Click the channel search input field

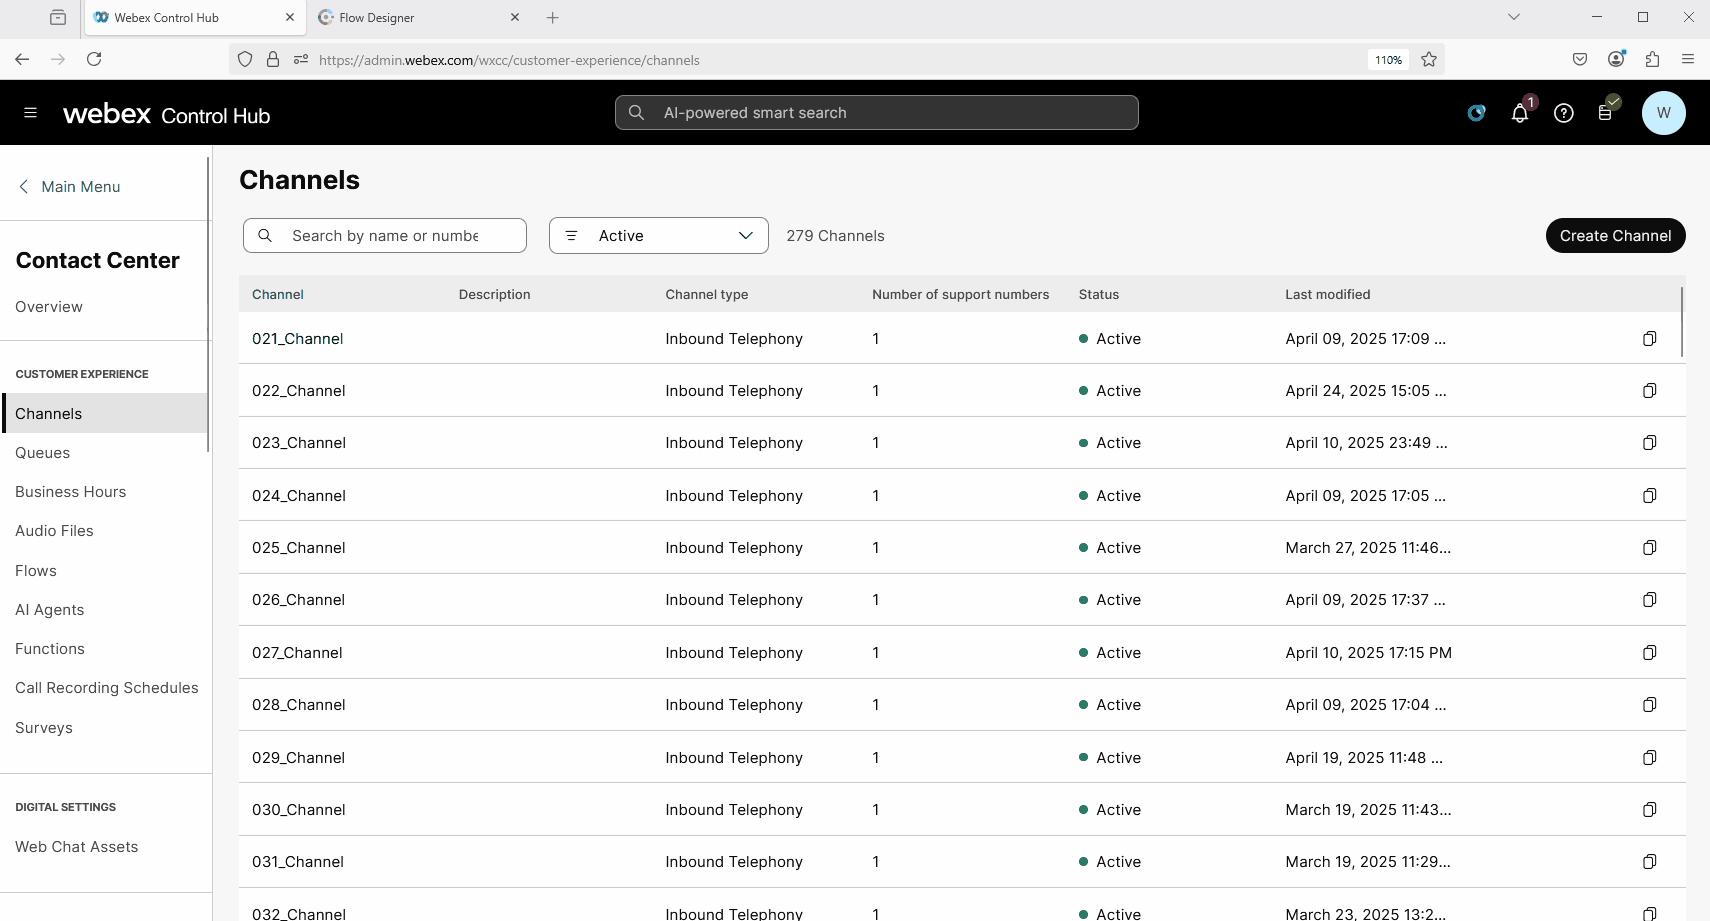[385, 236]
